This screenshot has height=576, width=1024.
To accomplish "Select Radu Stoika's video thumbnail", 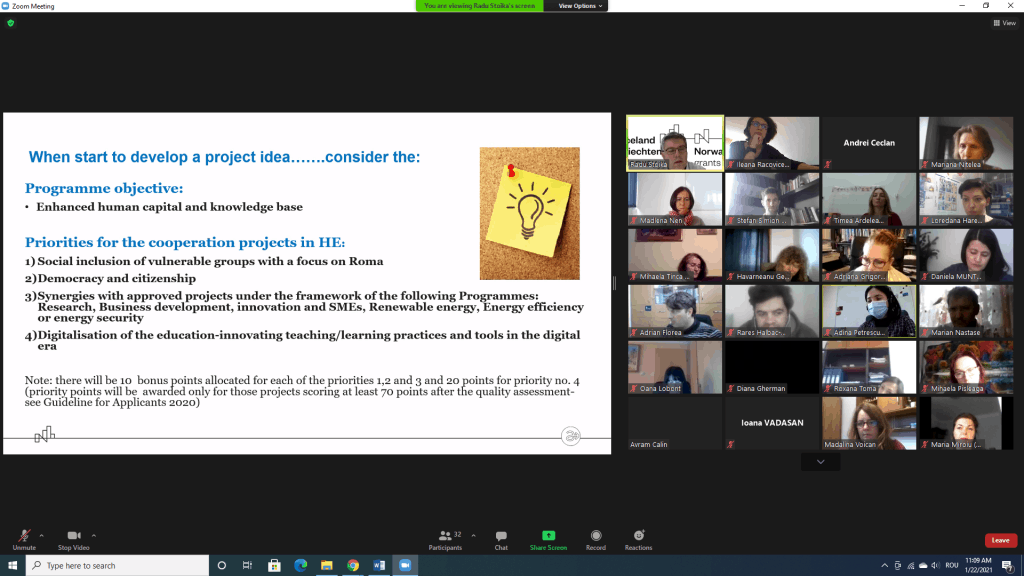I will [674, 142].
